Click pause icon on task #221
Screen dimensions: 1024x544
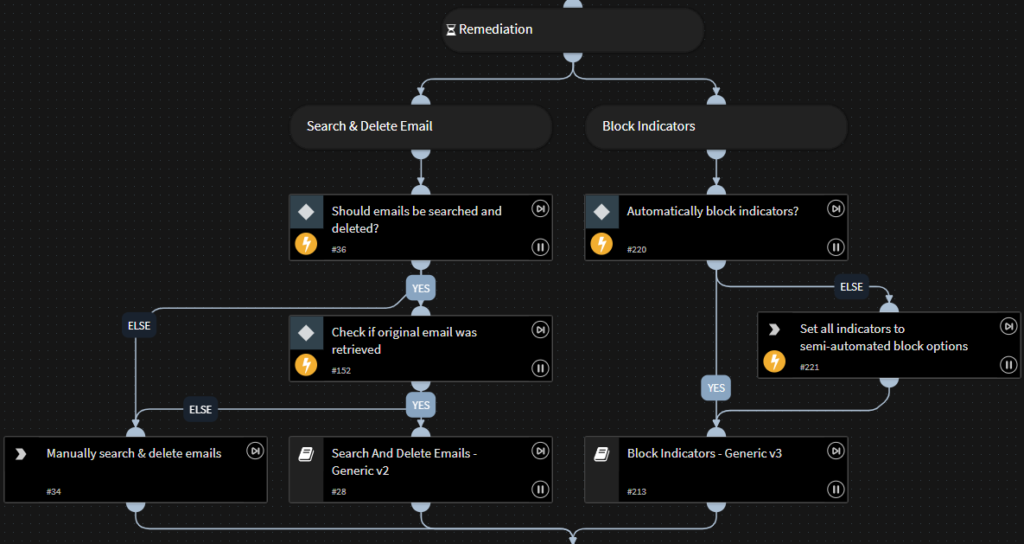tap(1008, 365)
